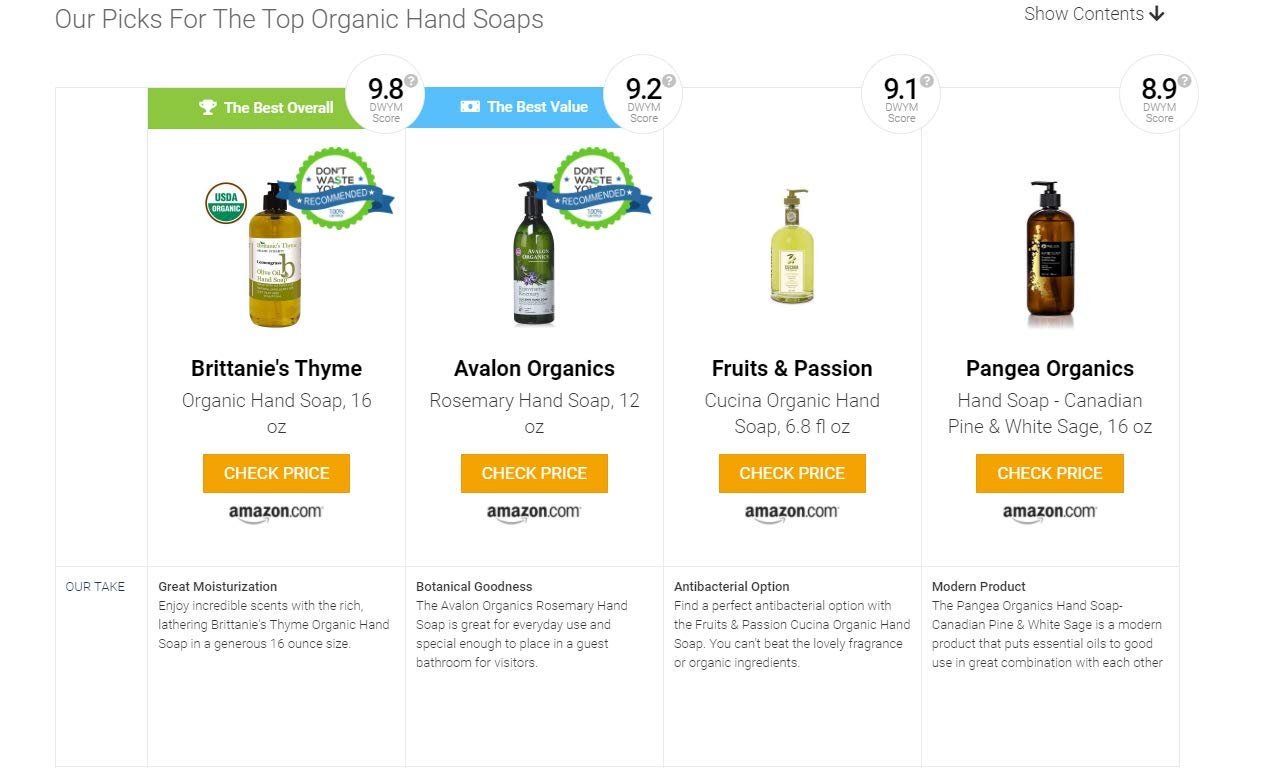Click Amazon logo under Fruits & Passion
Screen dimensions: 1263x768
[792, 512]
